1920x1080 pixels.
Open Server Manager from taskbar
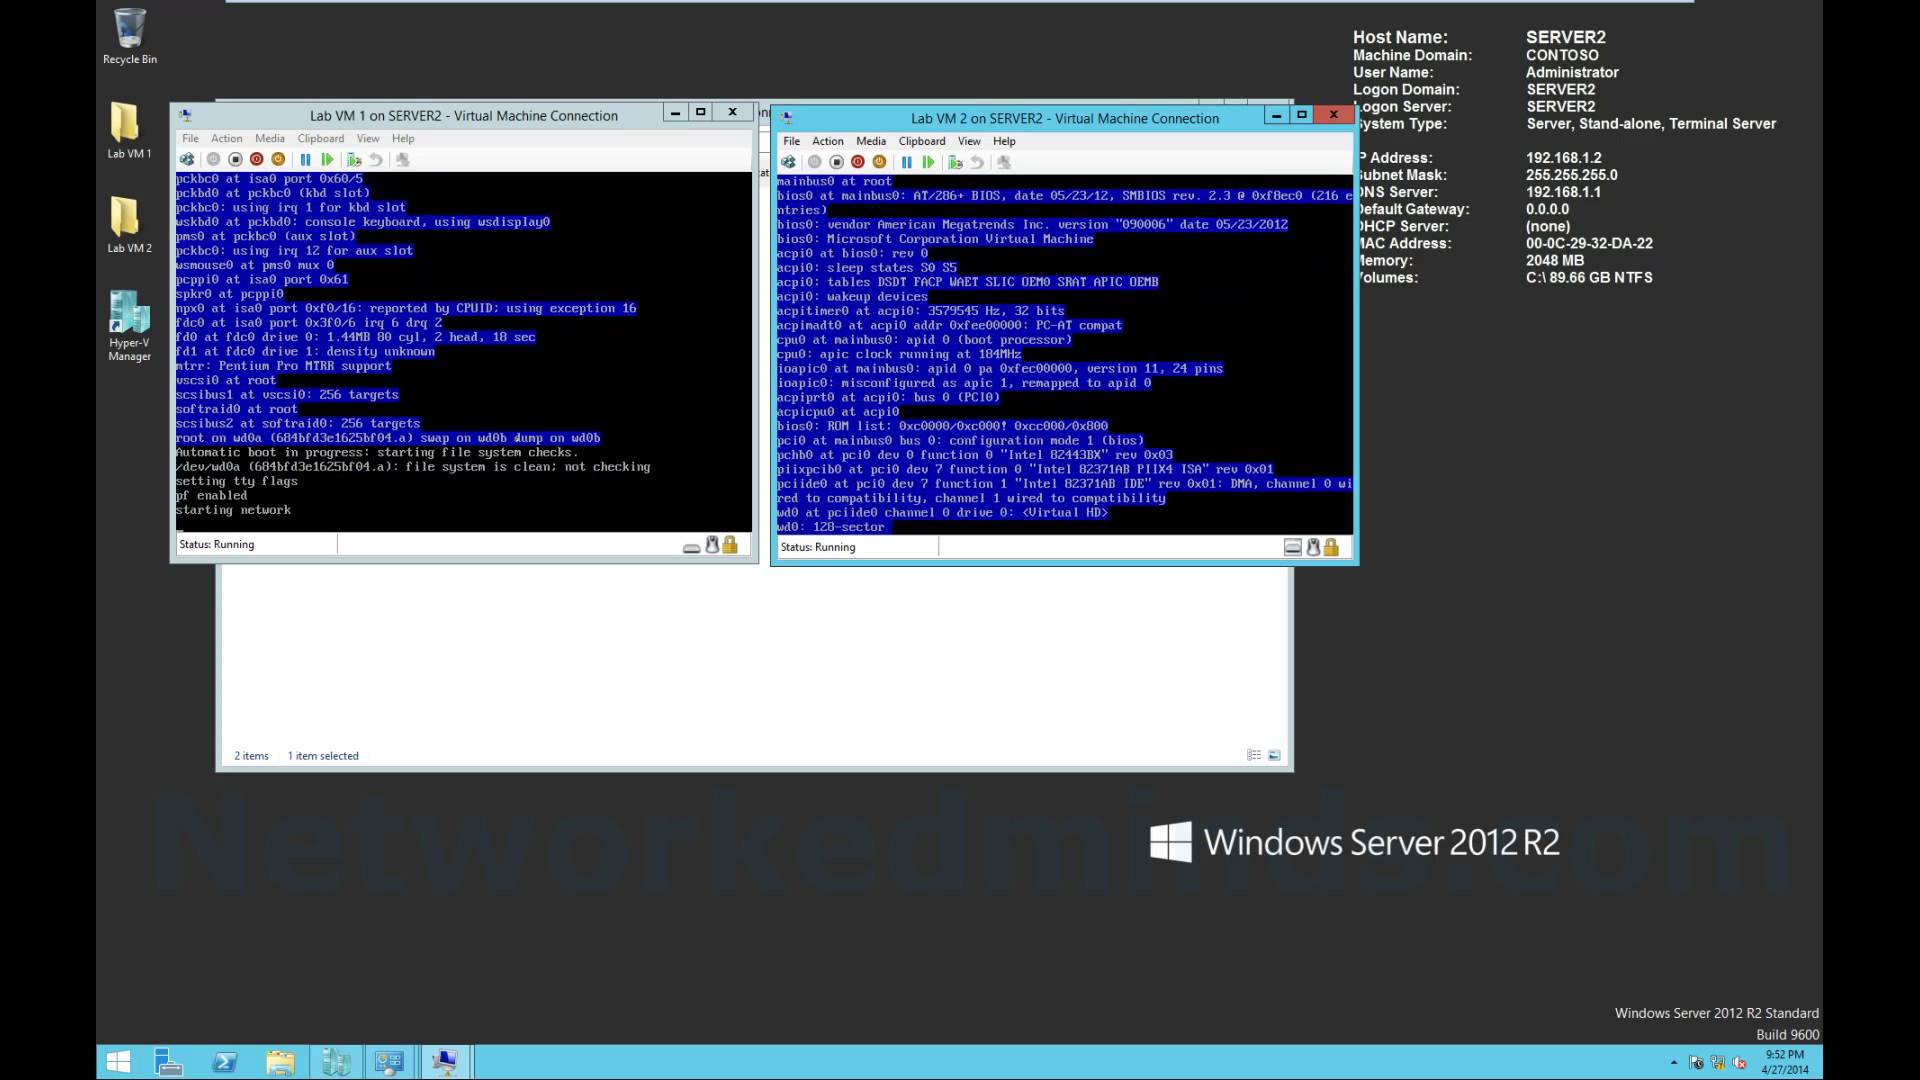pos(168,1062)
